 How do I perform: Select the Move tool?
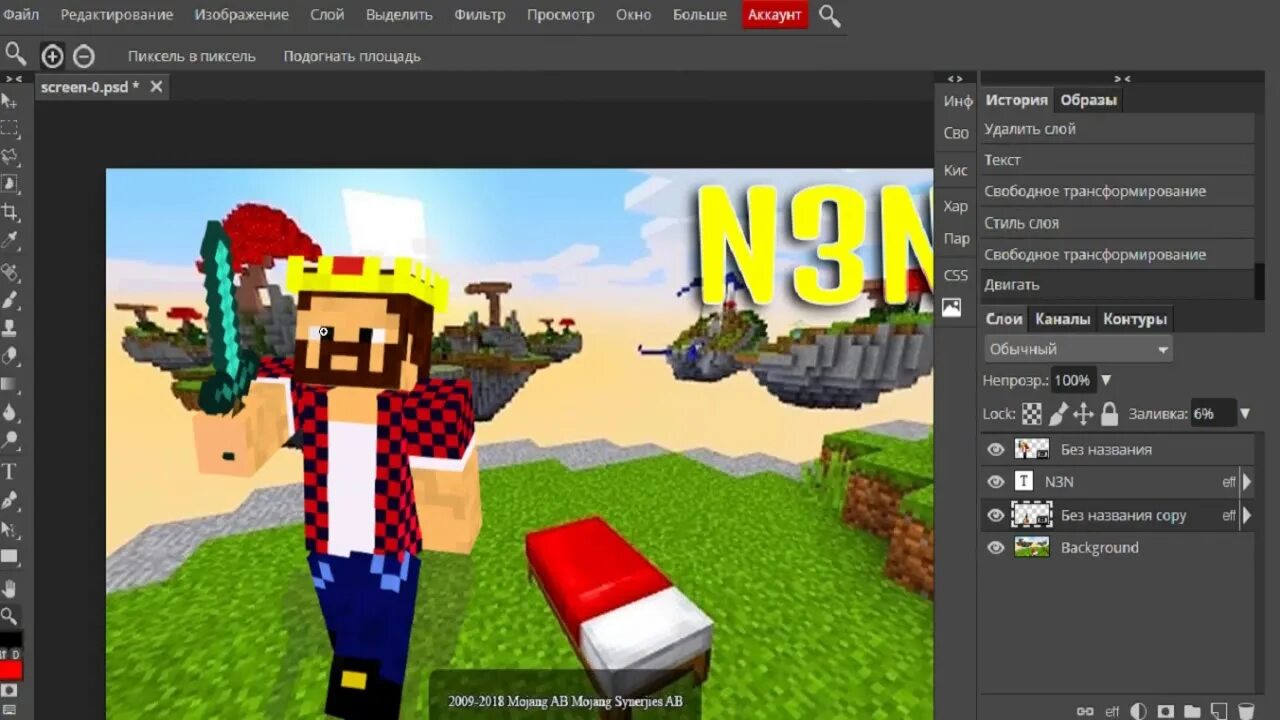click(x=9, y=101)
